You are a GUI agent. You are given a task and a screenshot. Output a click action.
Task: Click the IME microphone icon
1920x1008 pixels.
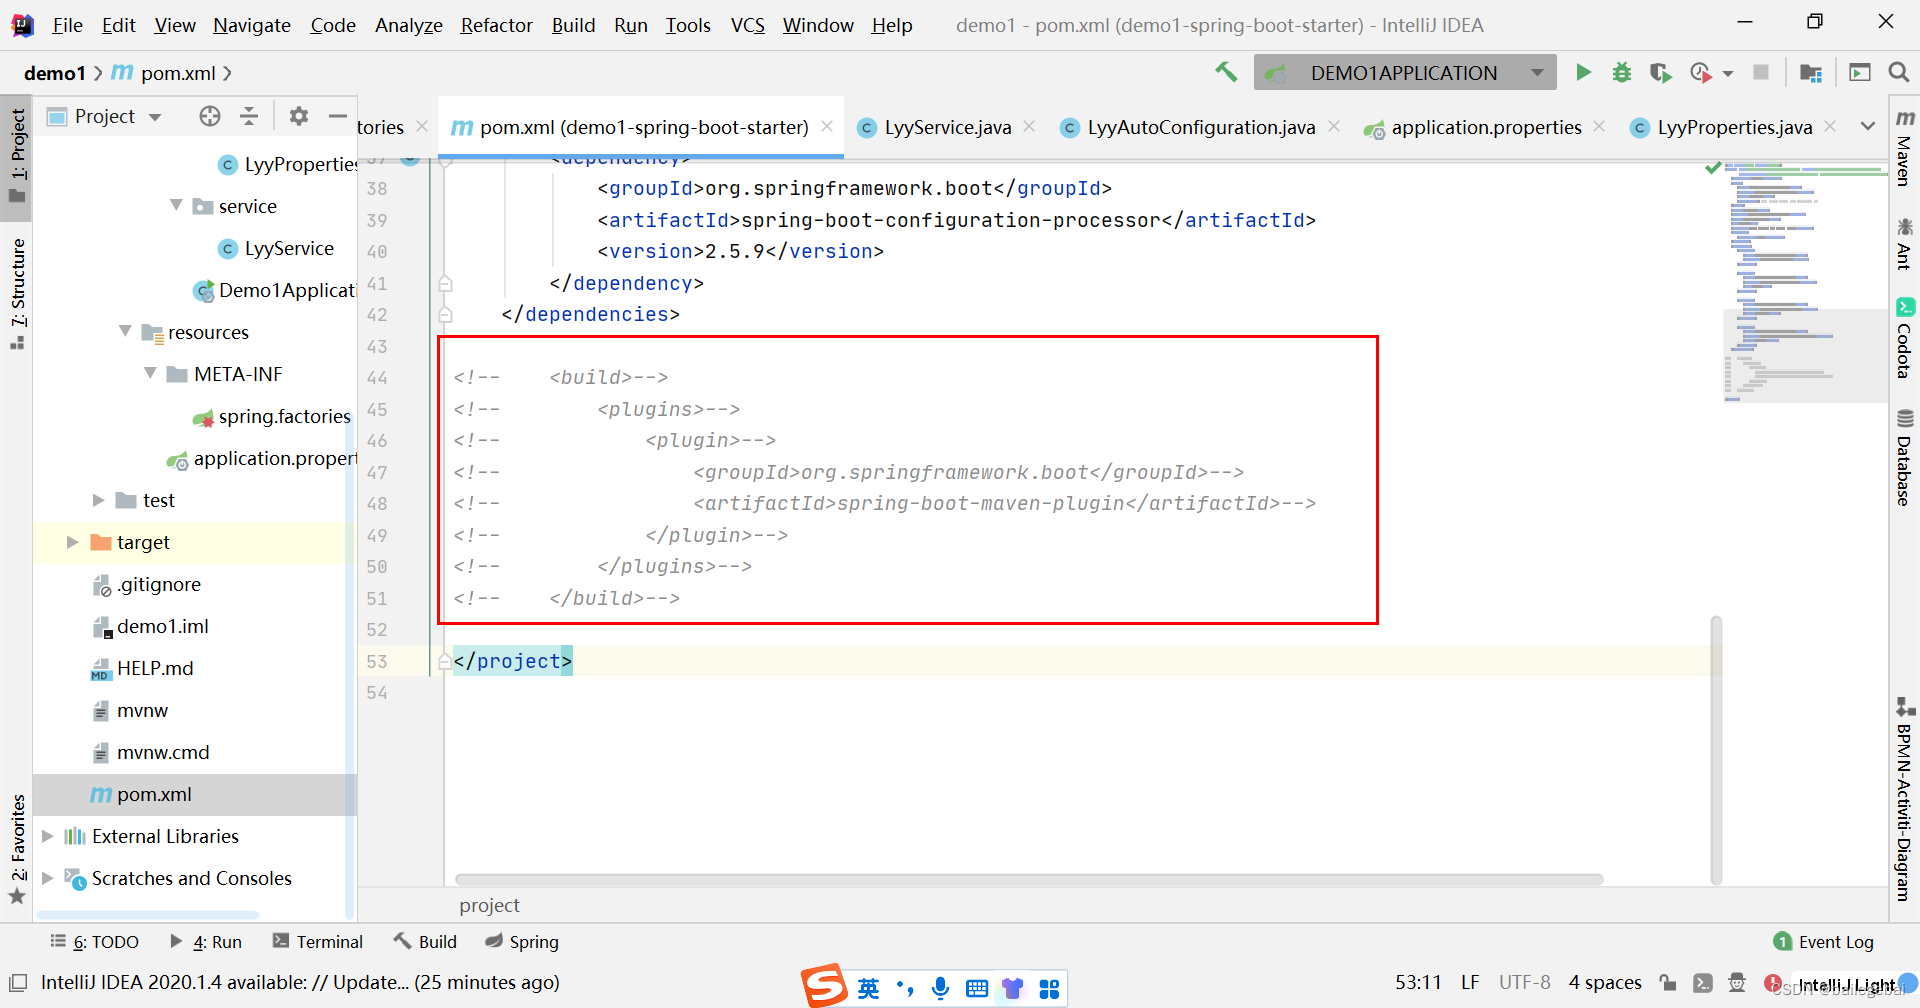point(940,988)
